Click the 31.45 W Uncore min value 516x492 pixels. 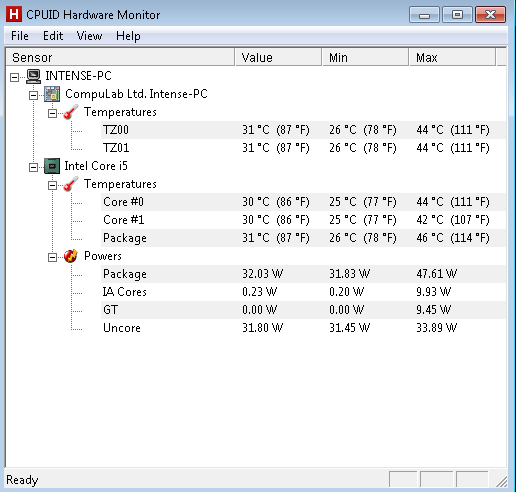point(350,328)
